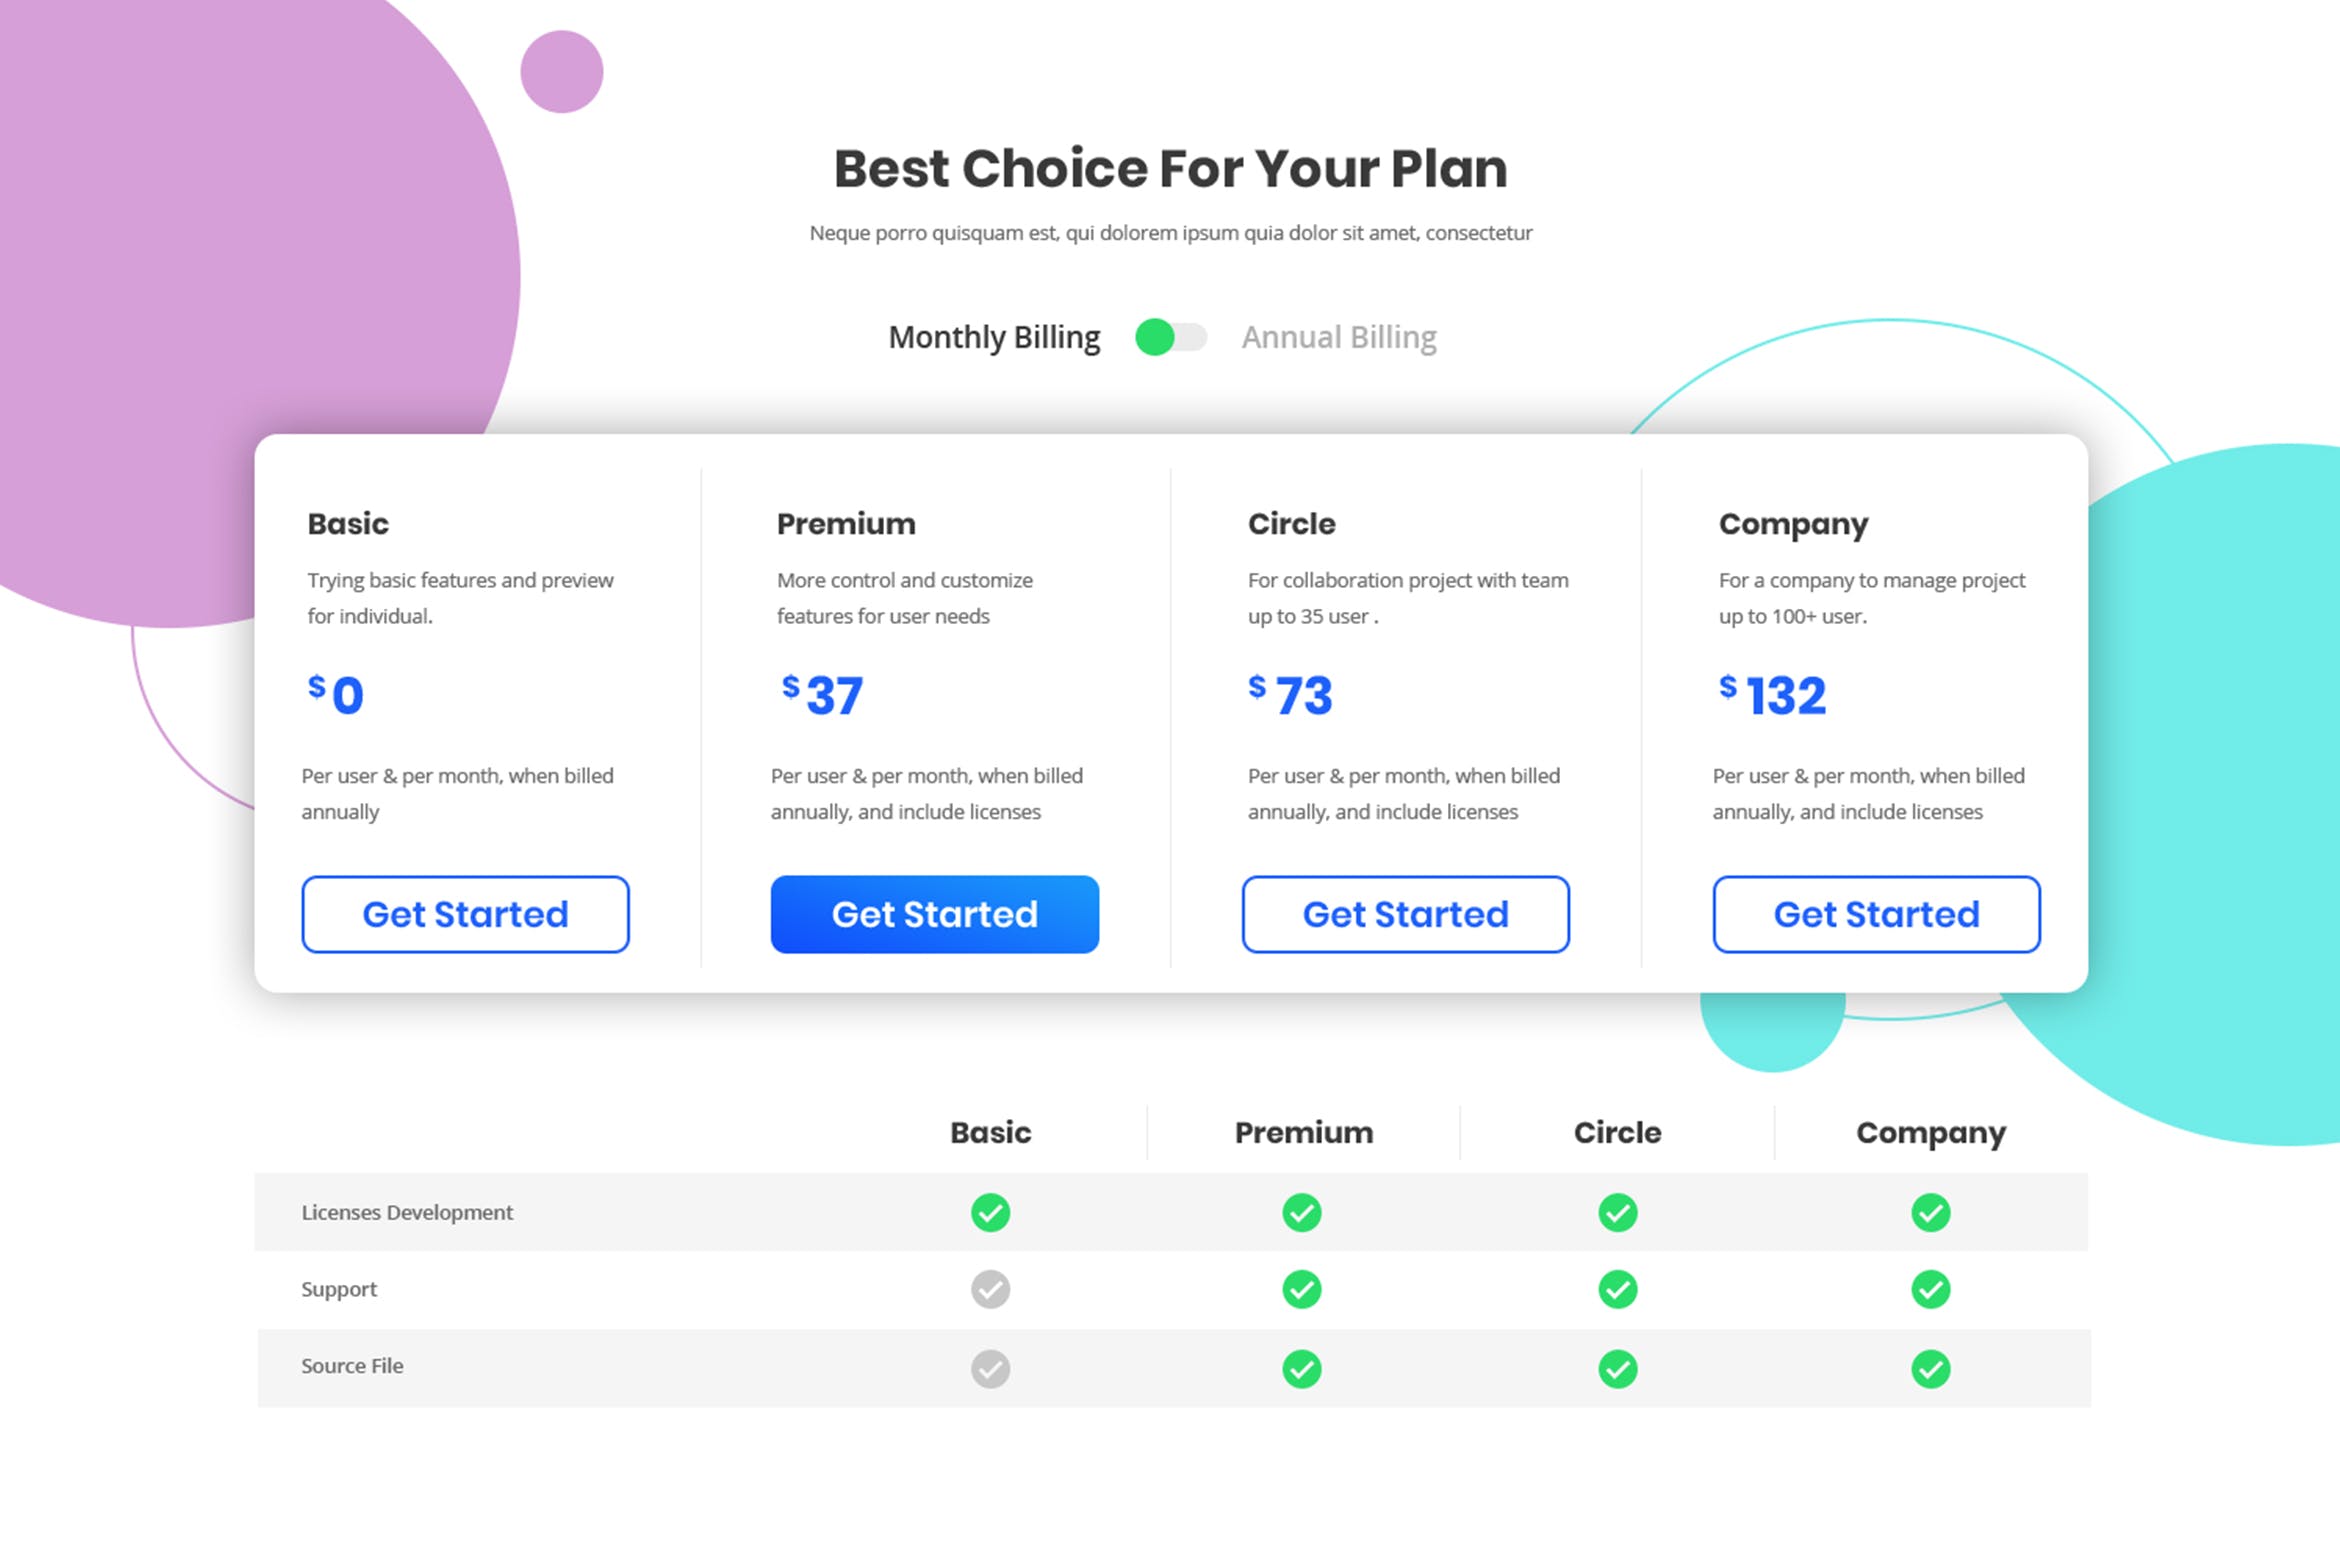Click the gray Source File checkmark under Basic
This screenshot has height=1560, width=2340.
990,1367
